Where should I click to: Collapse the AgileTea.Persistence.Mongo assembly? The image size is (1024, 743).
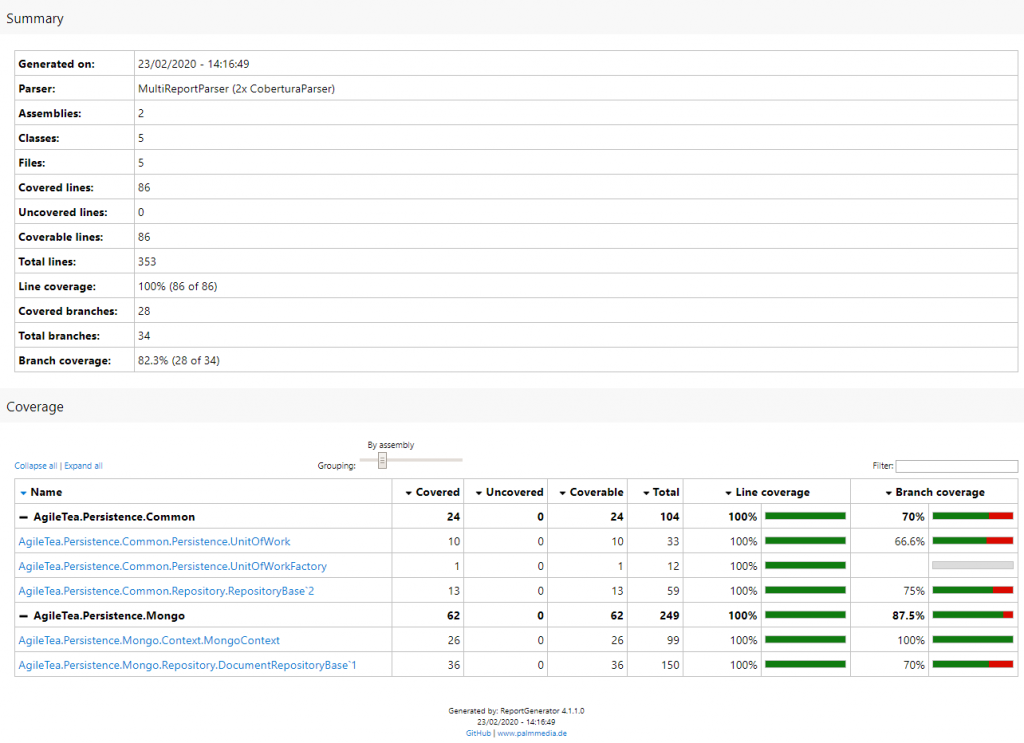pyautogui.click(x=24, y=616)
